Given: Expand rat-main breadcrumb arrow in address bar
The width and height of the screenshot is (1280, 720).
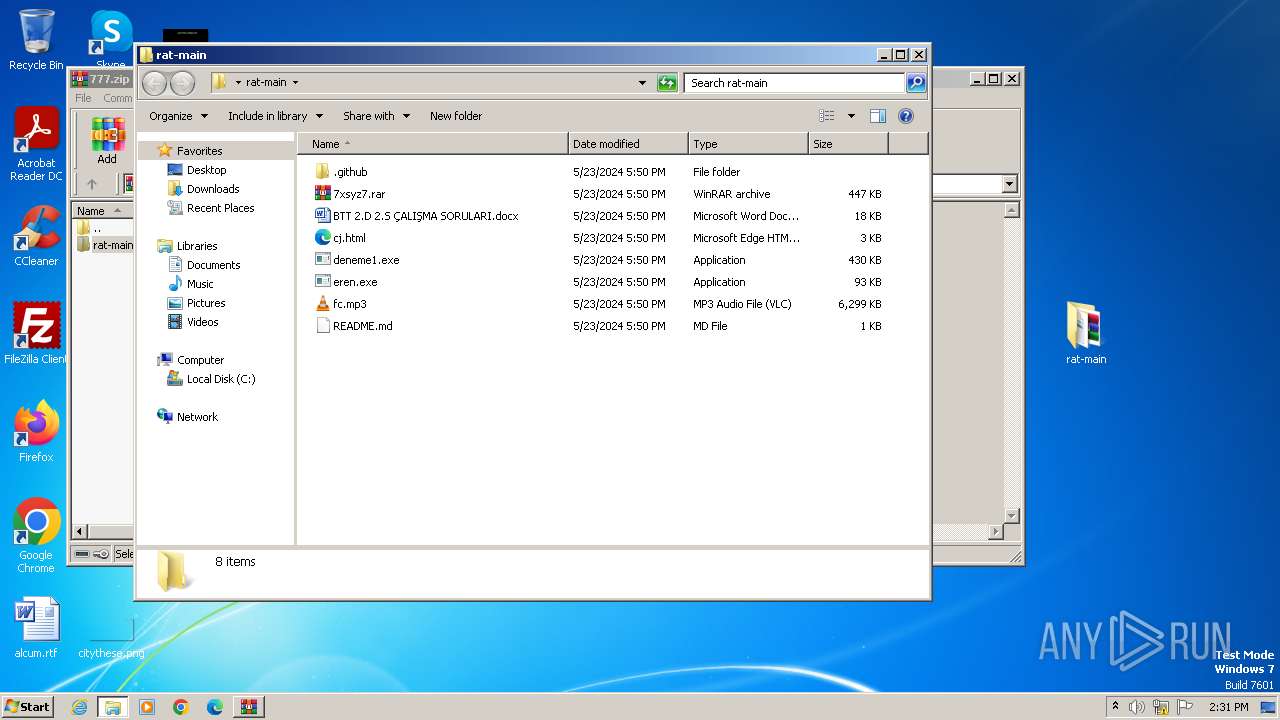Looking at the screenshot, I should coord(295,83).
